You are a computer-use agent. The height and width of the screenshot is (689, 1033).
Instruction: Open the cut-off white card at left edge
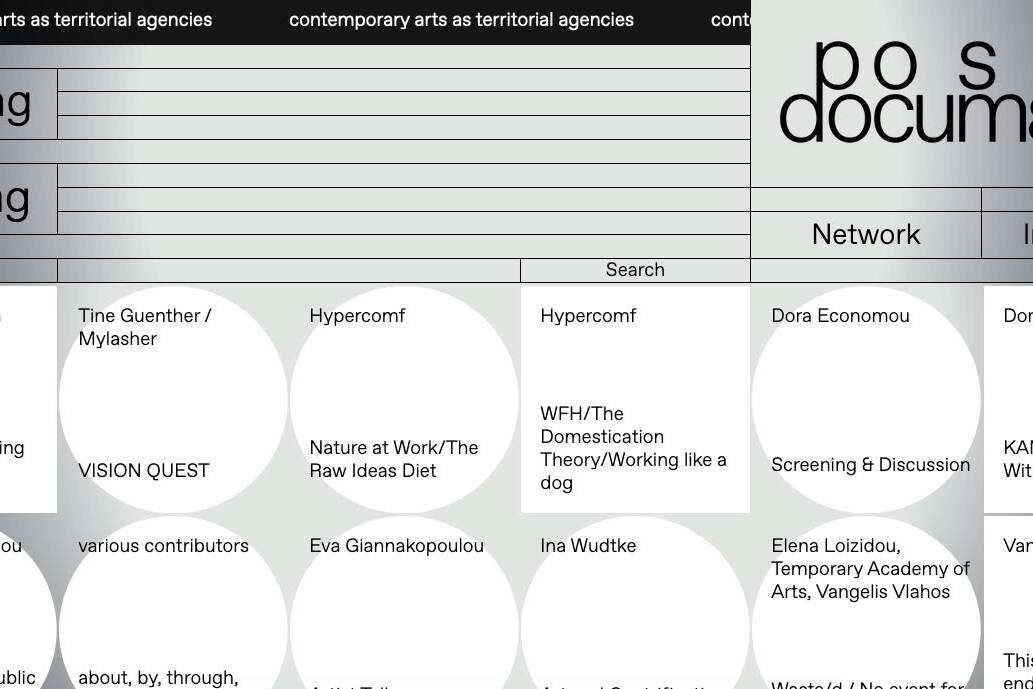[27, 400]
